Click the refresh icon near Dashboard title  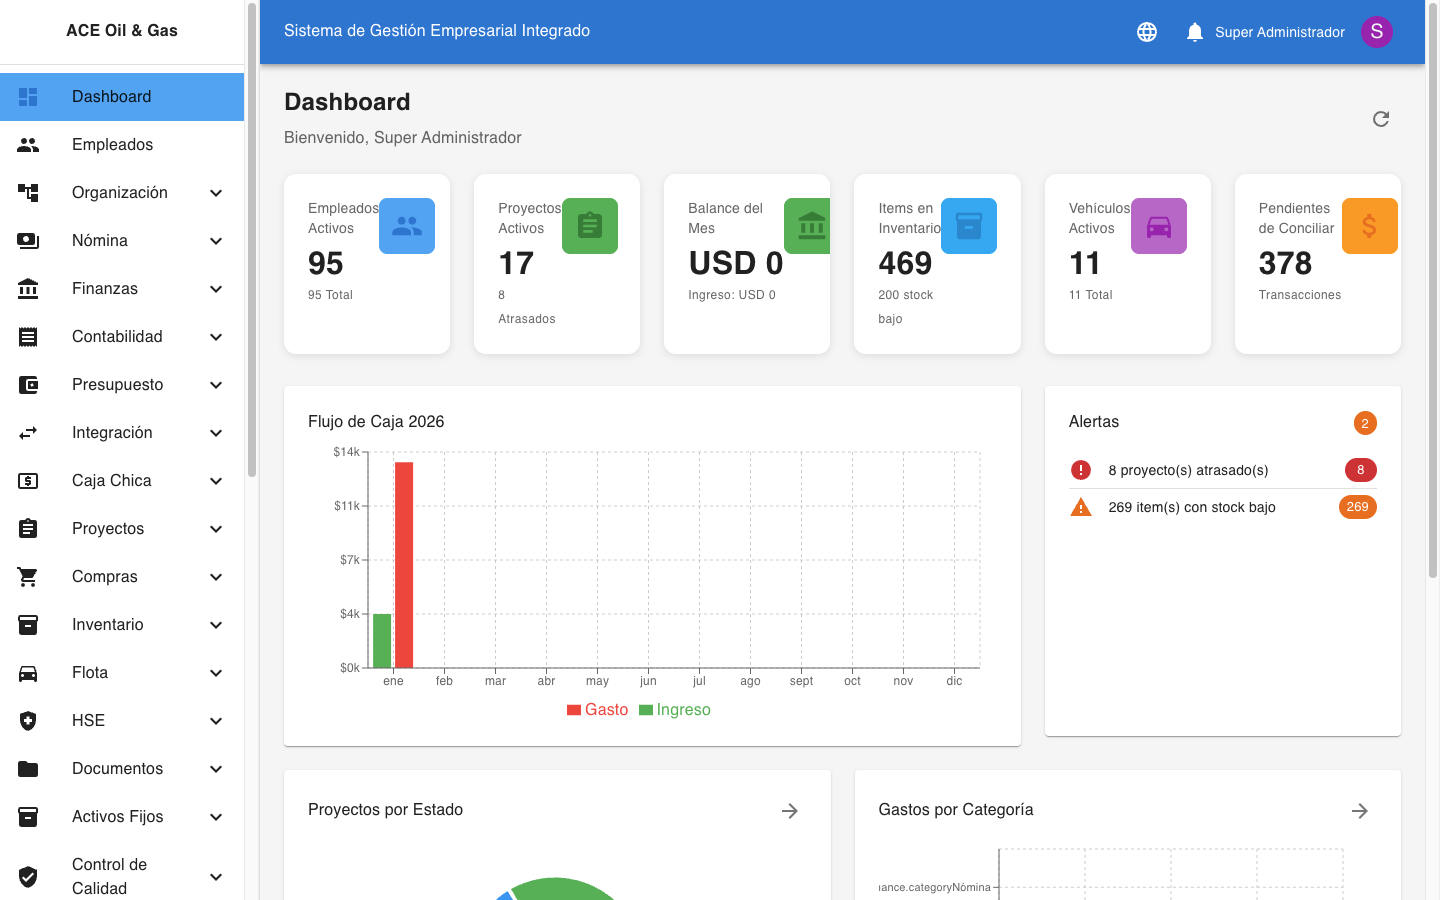1381,118
